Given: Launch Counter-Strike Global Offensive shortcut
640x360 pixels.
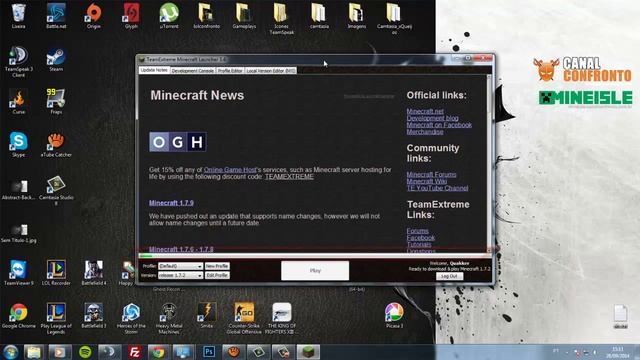Looking at the screenshot, I should (x=244, y=318).
